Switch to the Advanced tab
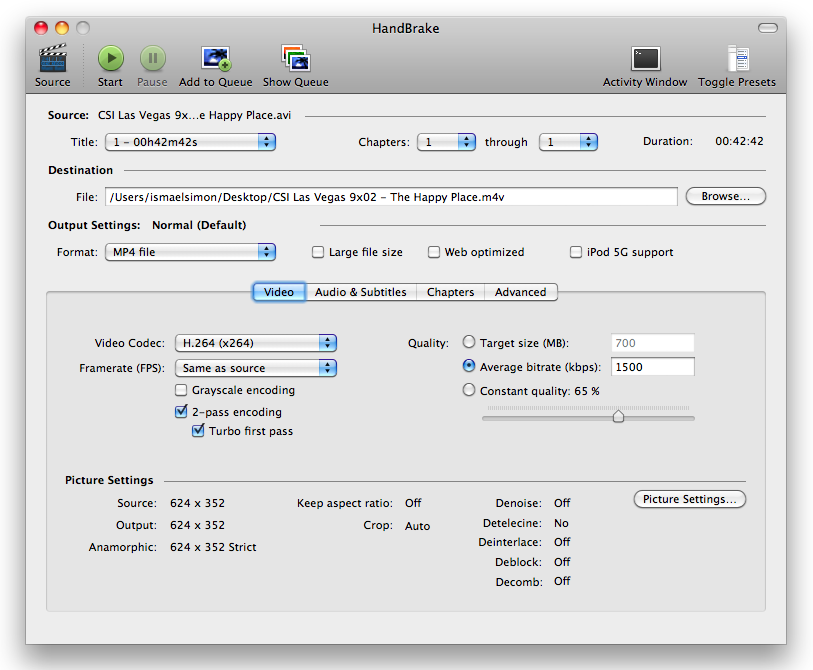This screenshot has width=813, height=670. click(520, 292)
